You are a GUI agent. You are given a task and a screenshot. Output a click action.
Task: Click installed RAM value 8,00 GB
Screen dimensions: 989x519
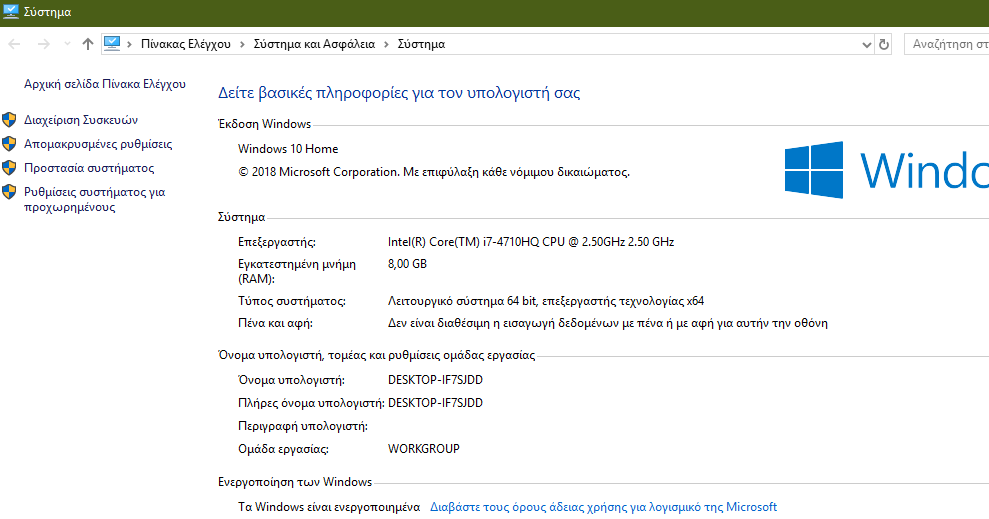(x=407, y=264)
